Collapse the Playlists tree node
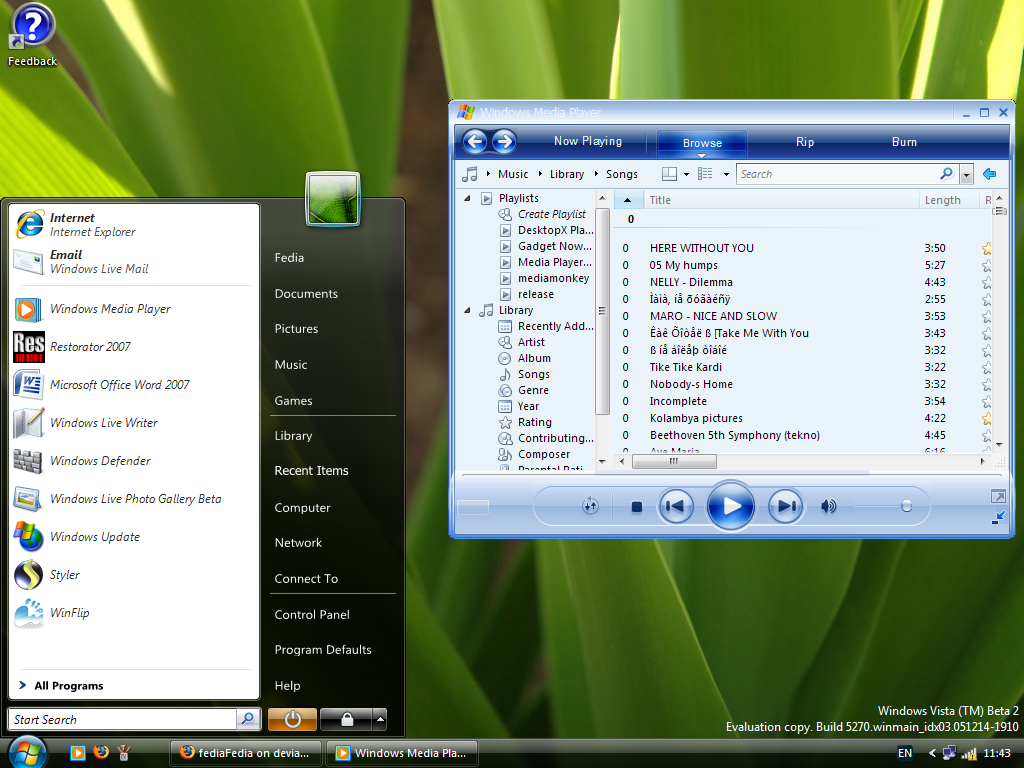Viewport: 1024px width, 768px height. point(467,199)
